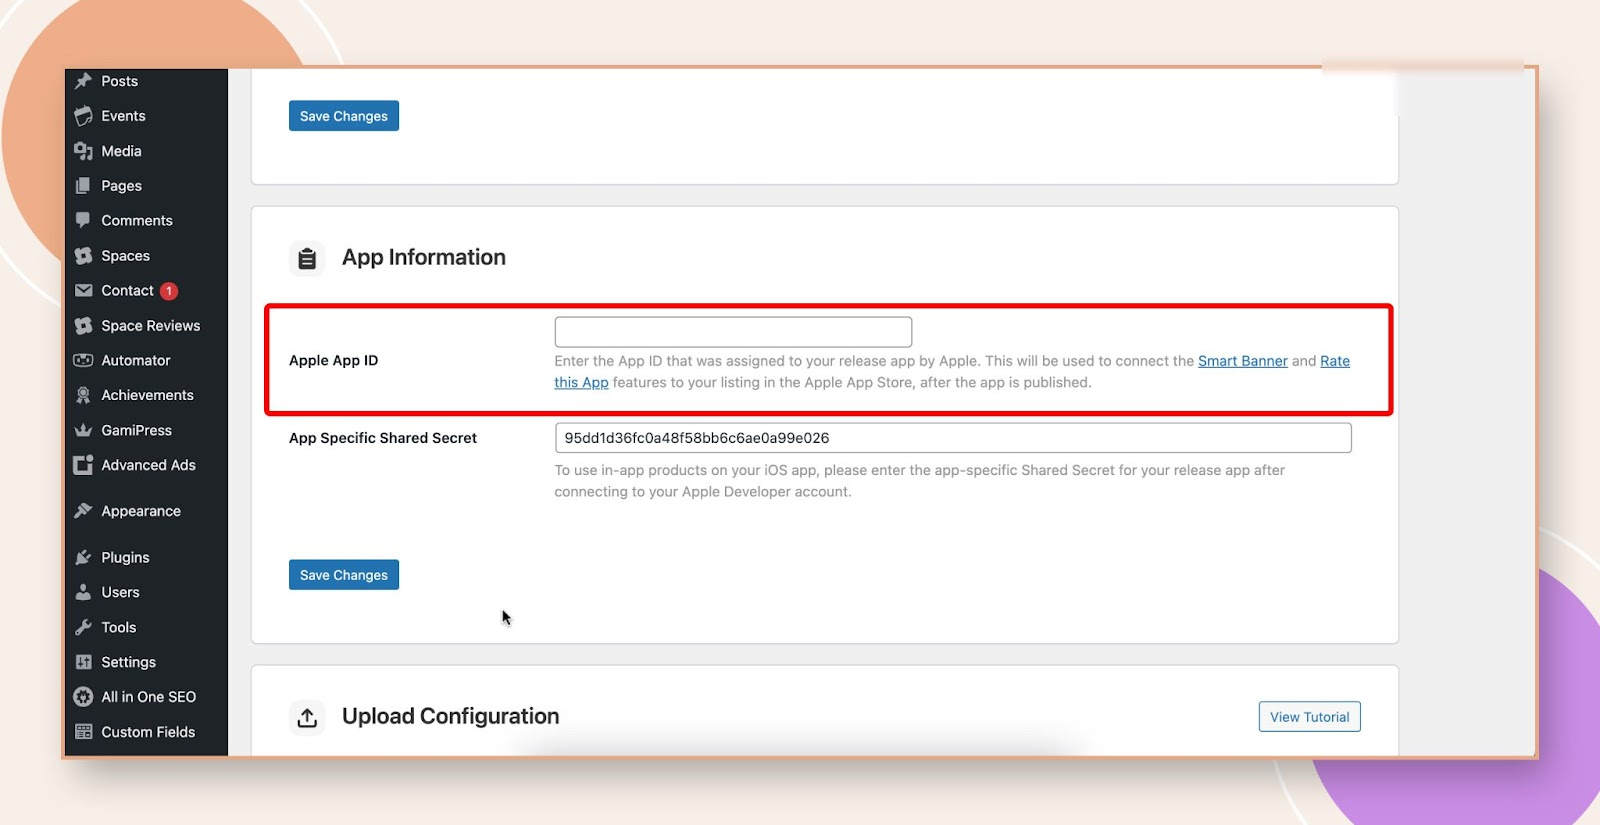Click the Advanced Ads icon

(83, 465)
